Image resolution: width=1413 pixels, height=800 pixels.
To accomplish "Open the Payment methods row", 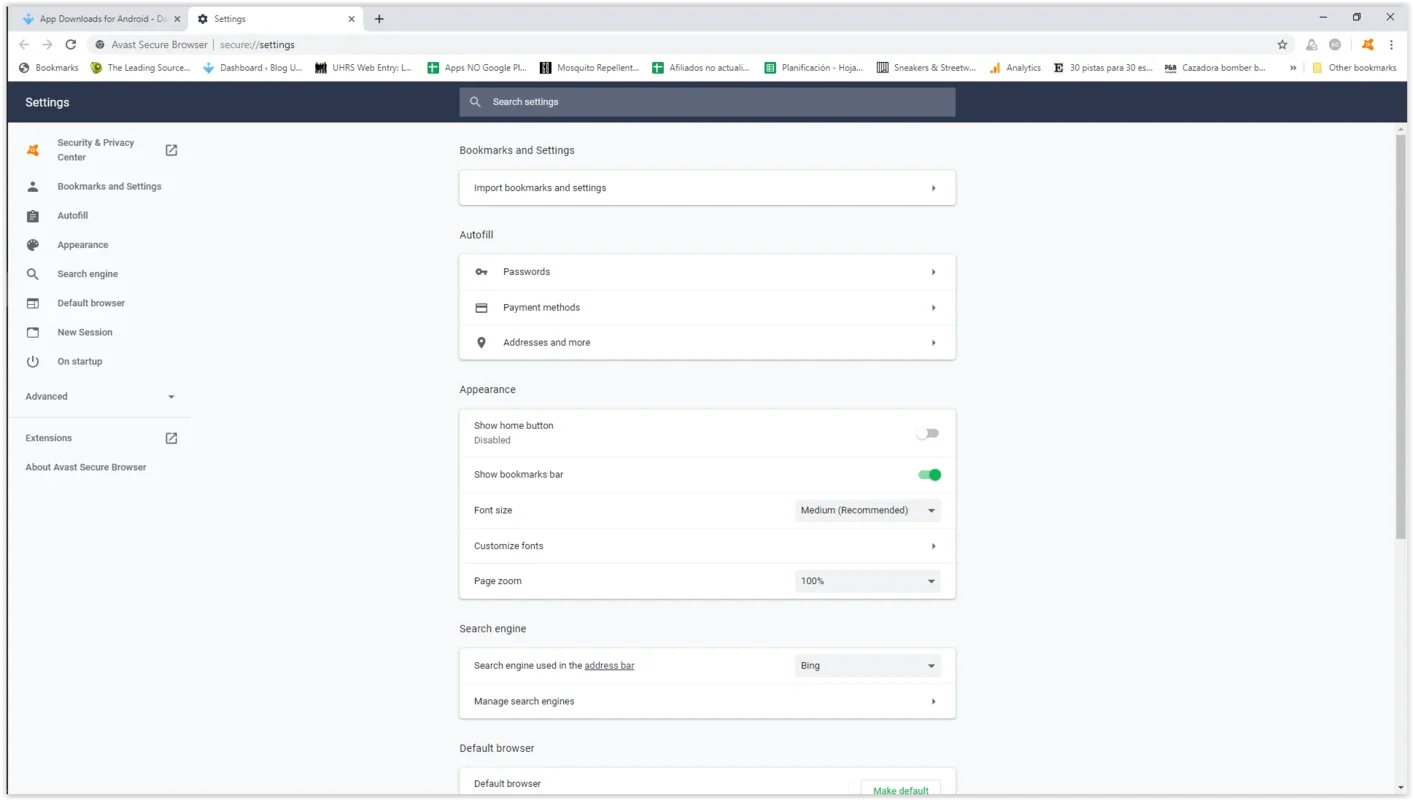I will 707,307.
